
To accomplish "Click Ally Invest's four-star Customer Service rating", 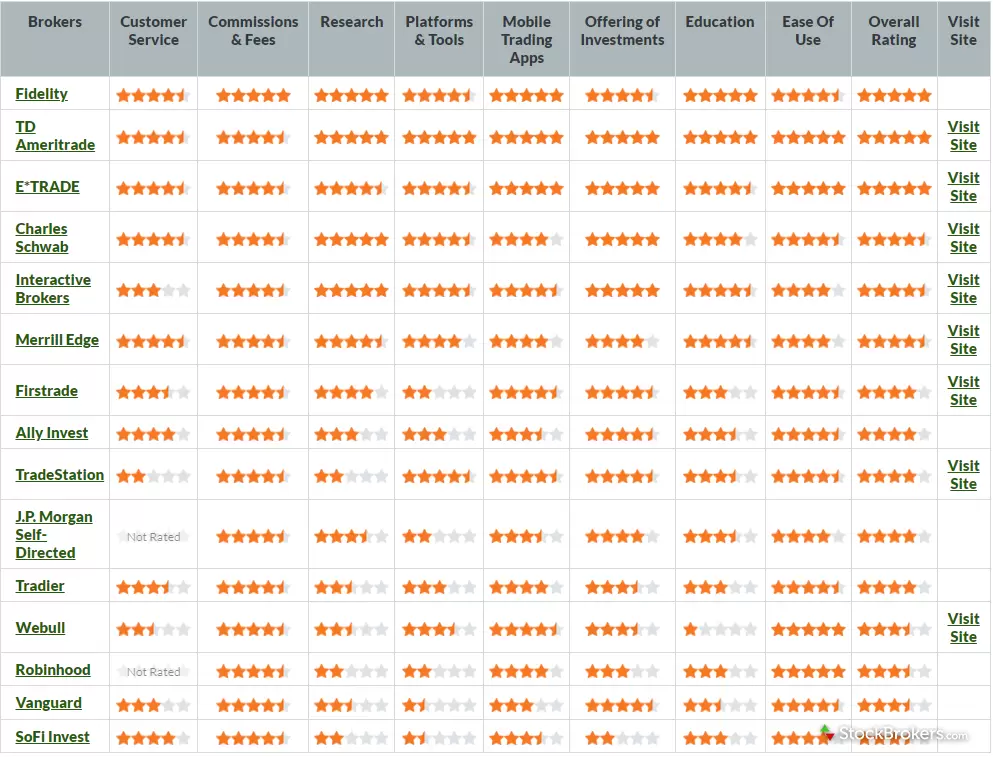I will click(152, 433).
